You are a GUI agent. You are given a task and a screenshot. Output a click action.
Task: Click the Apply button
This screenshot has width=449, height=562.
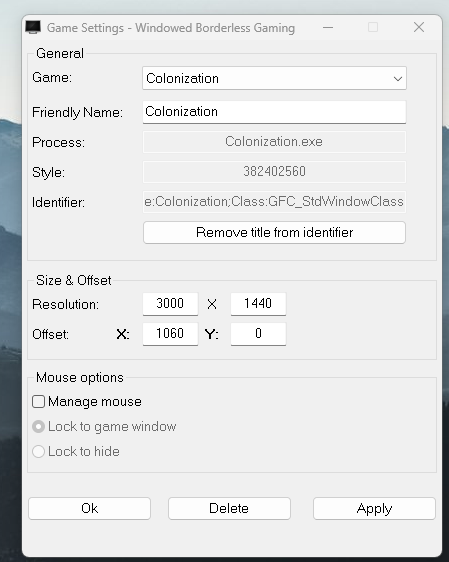tap(374, 508)
